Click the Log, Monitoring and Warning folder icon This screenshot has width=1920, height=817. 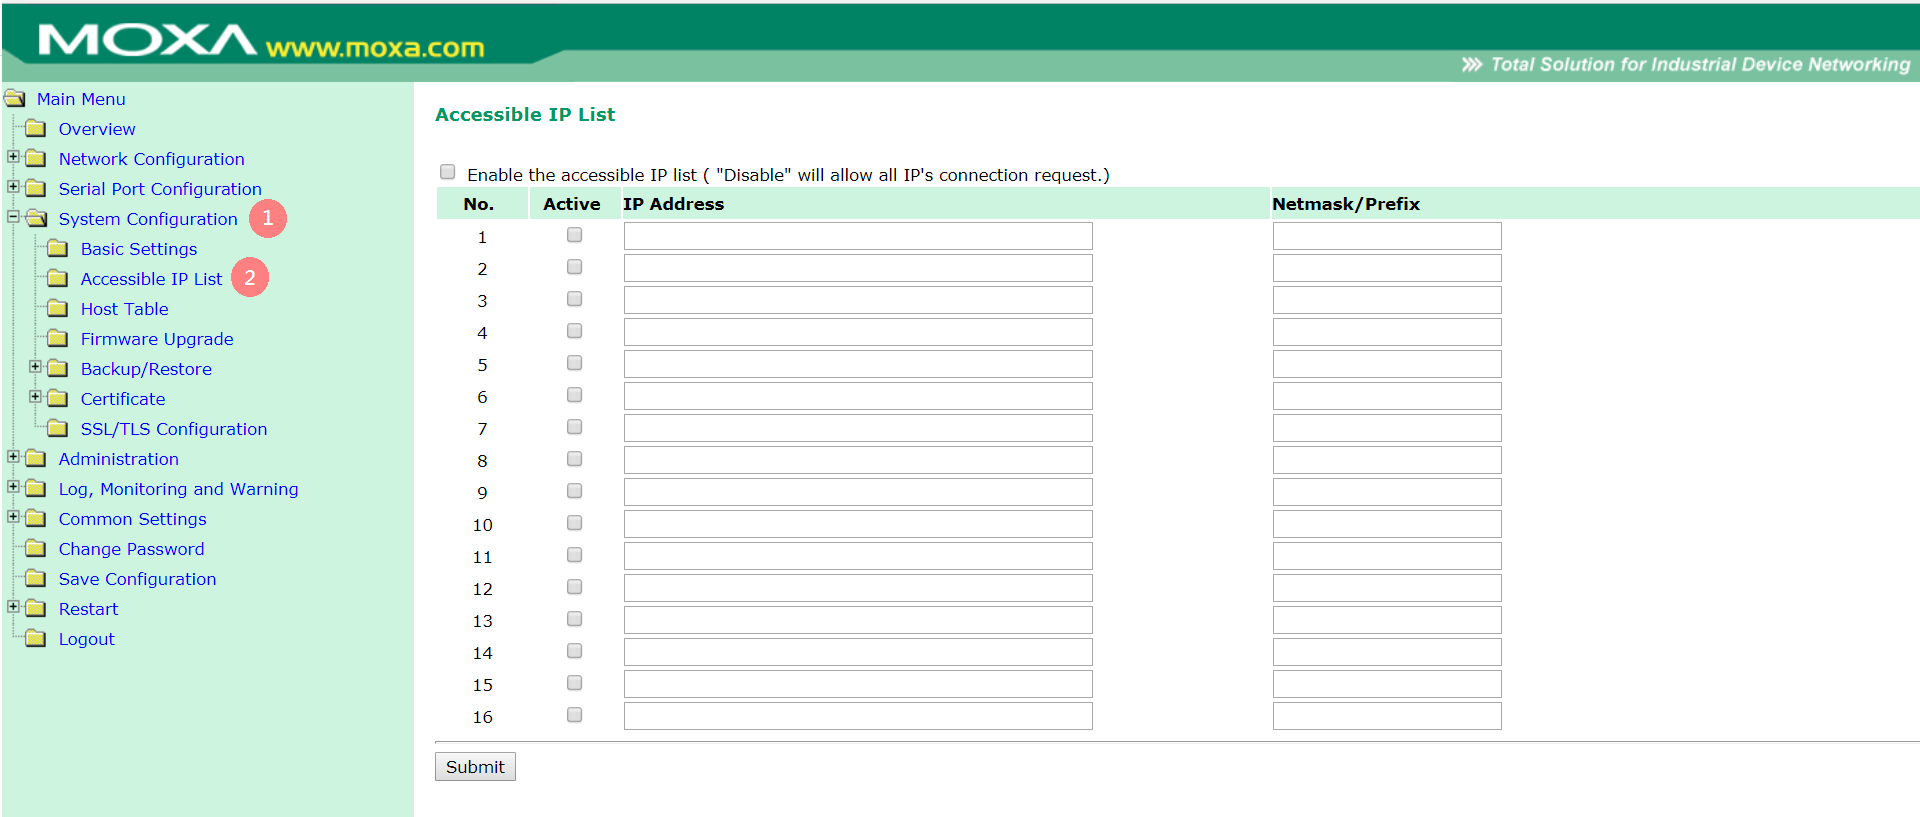(x=36, y=488)
